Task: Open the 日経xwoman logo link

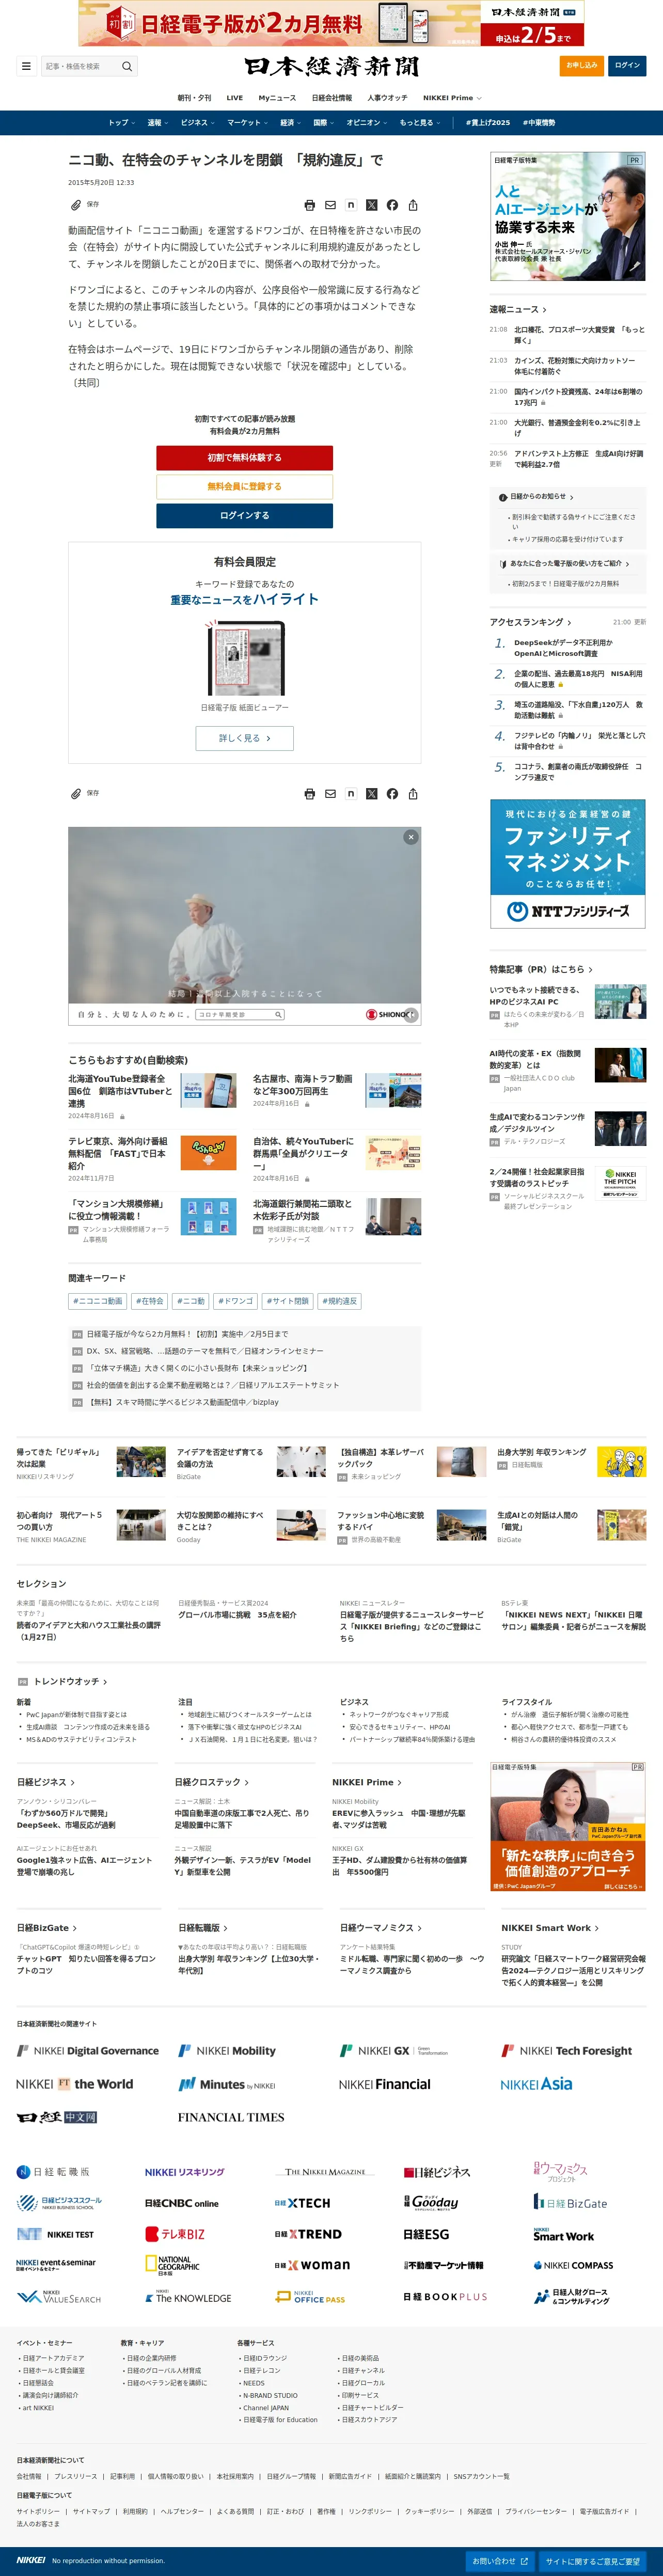Action: [312, 2265]
